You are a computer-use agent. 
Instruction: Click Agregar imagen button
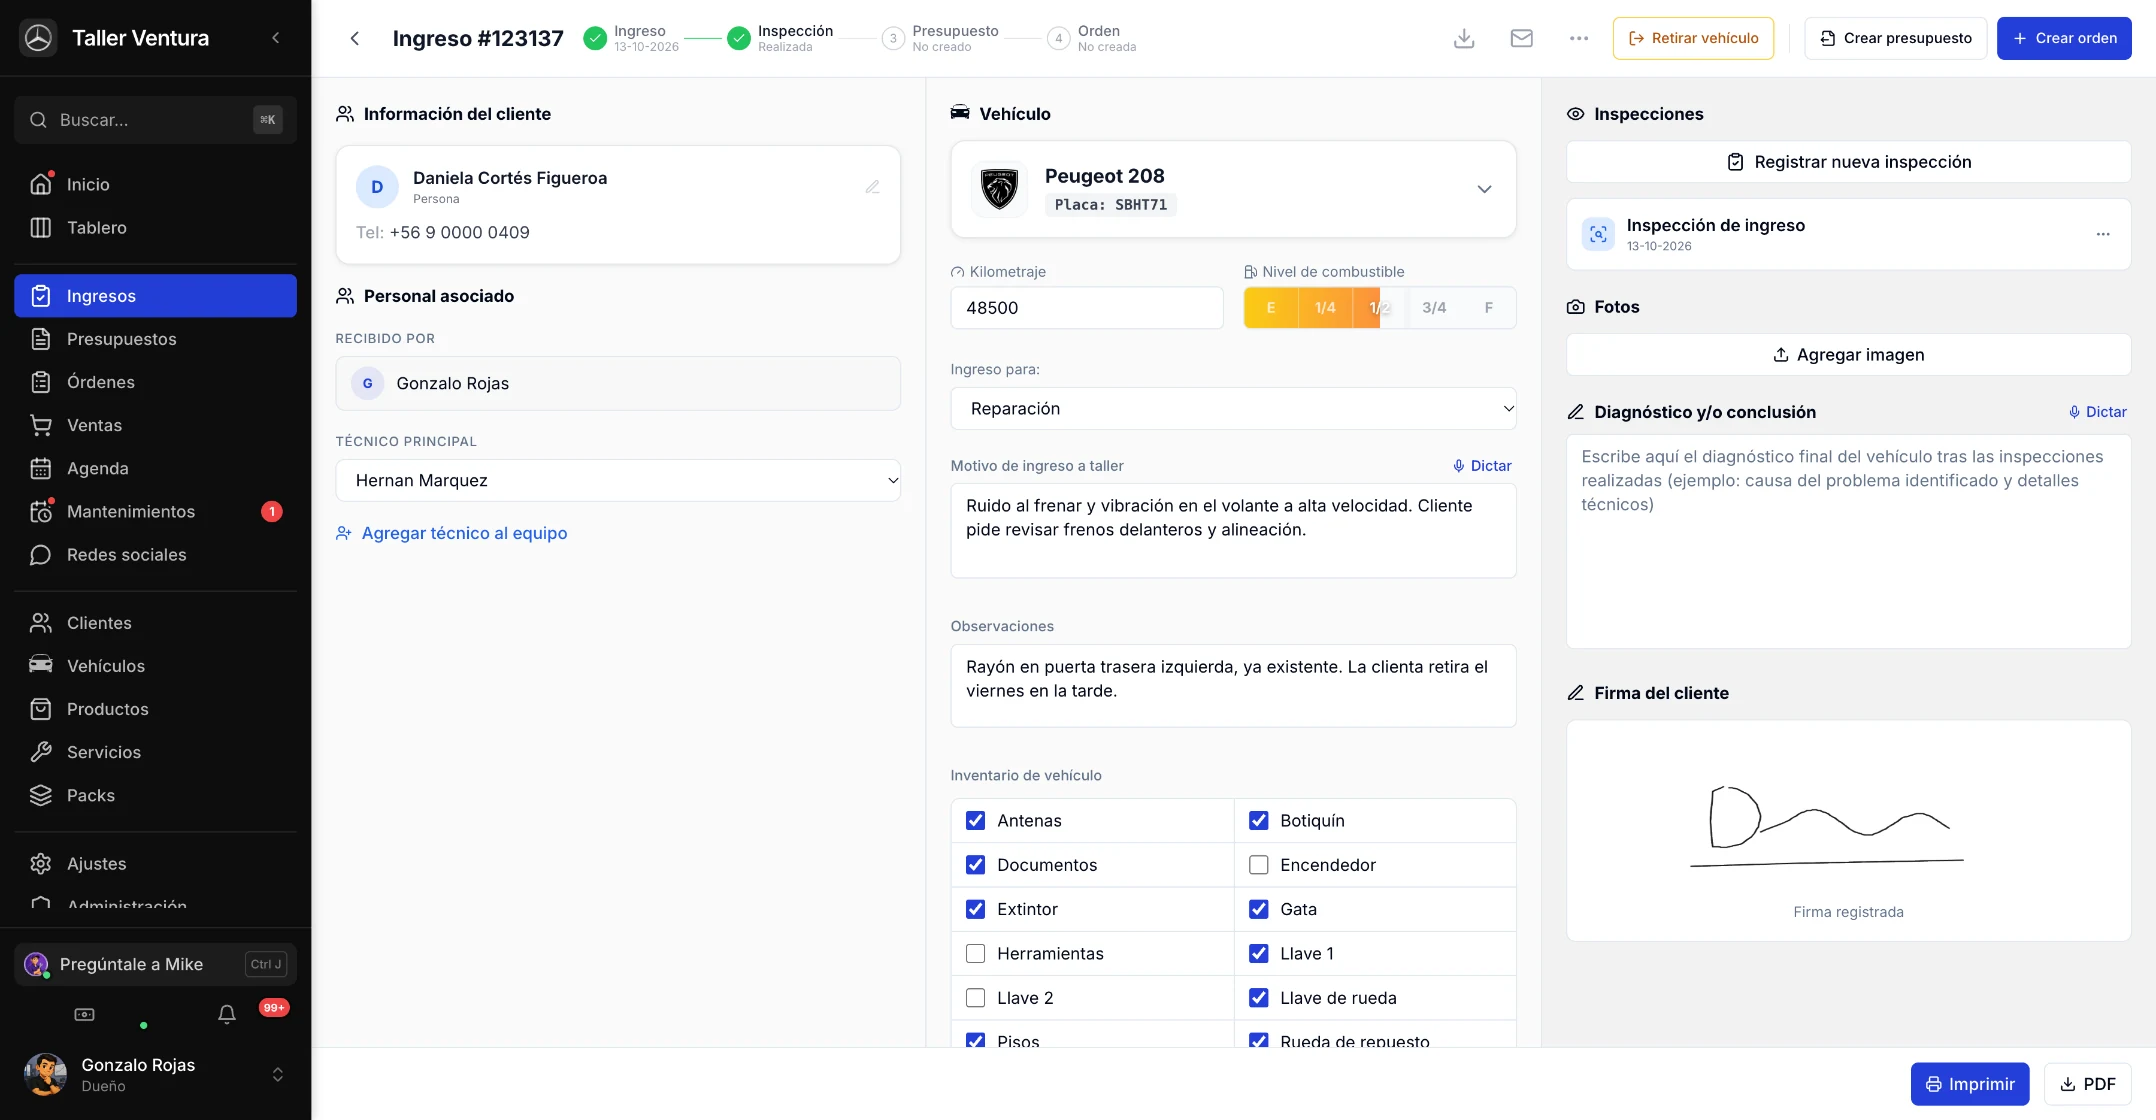[1848, 355]
